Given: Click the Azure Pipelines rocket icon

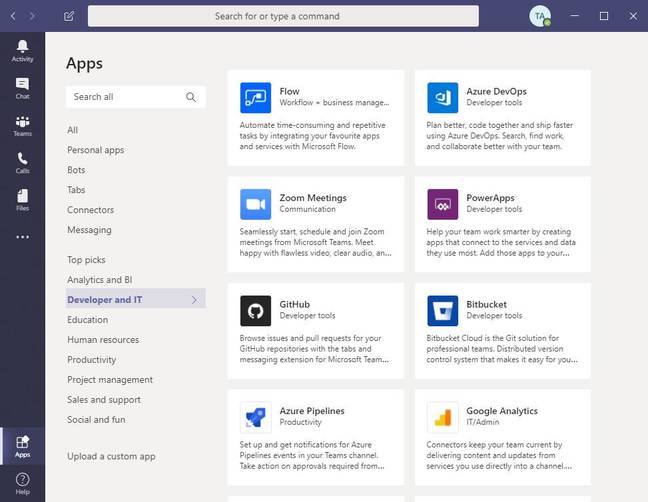Looking at the screenshot, I should pyautogui.click(x=255, y=417).
